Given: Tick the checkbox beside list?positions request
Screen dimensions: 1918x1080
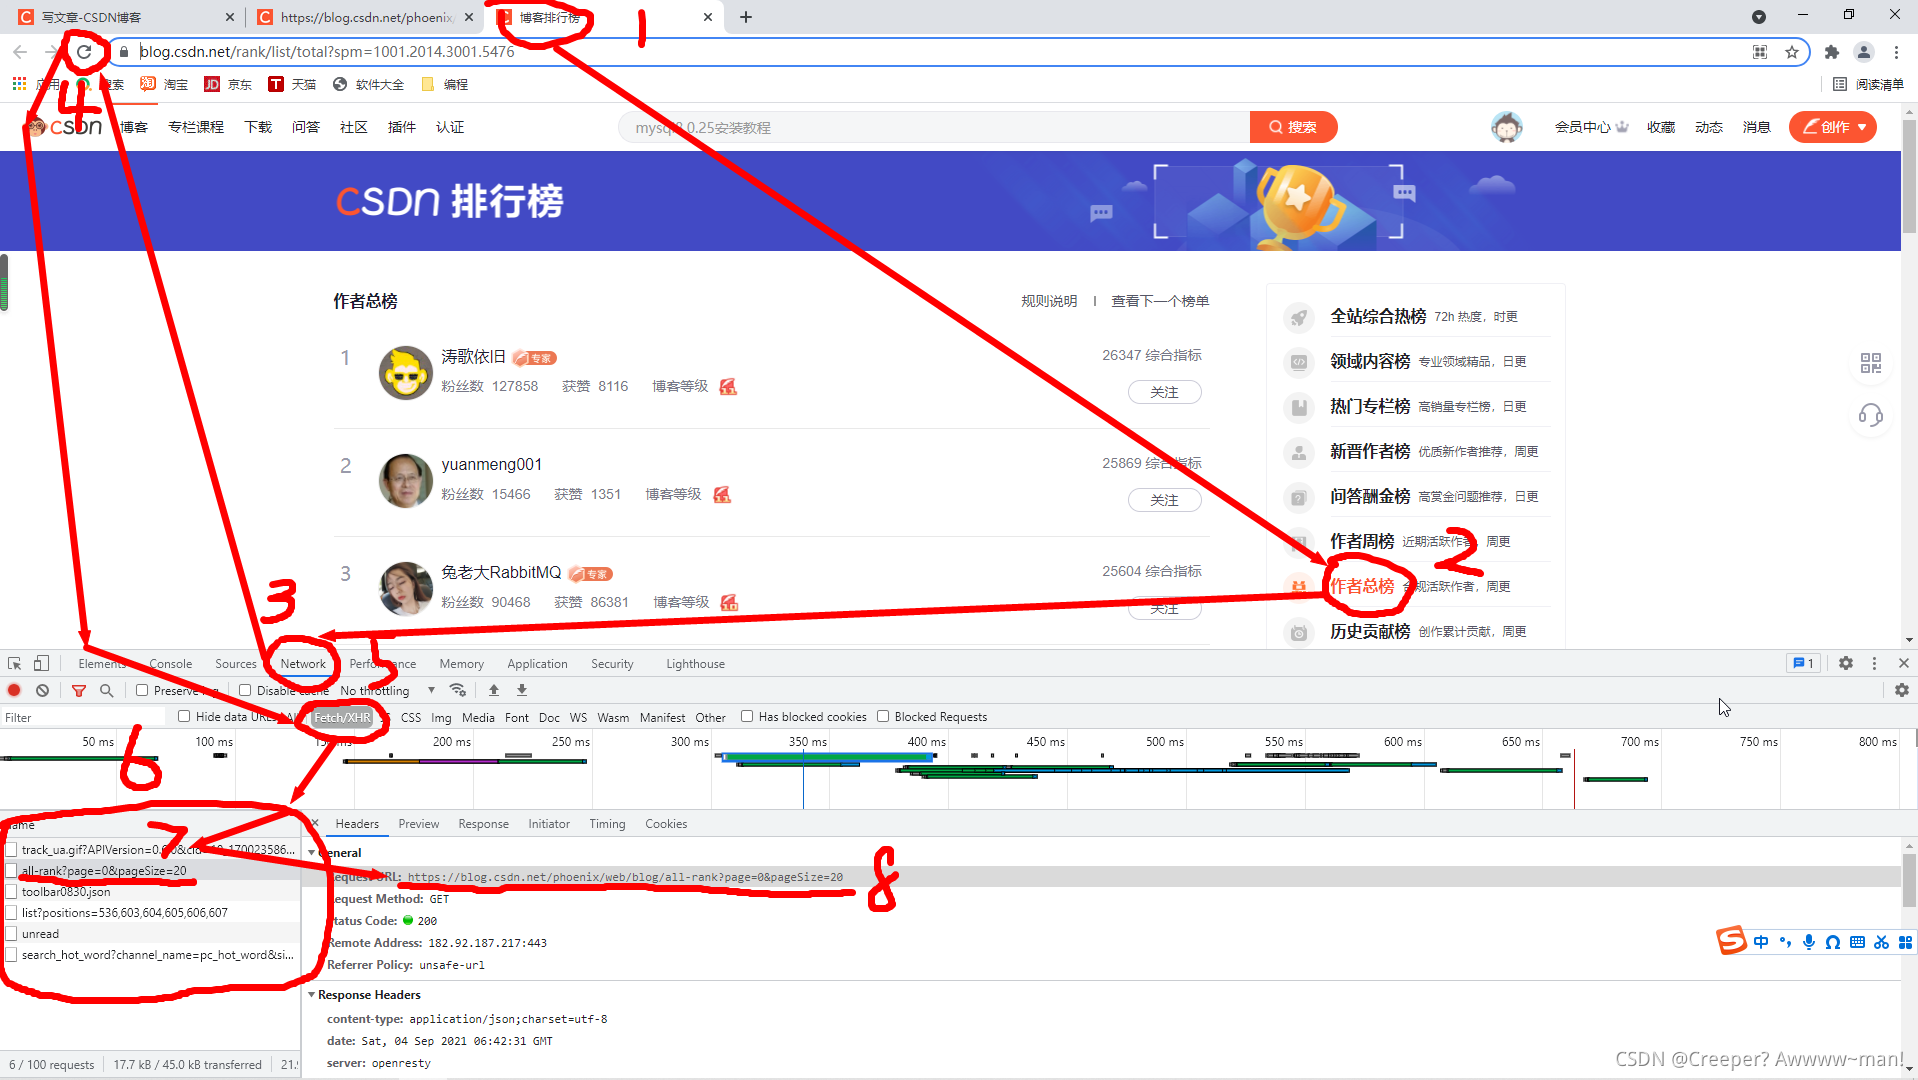Looking at the screenshot, I should pos(11,912).
